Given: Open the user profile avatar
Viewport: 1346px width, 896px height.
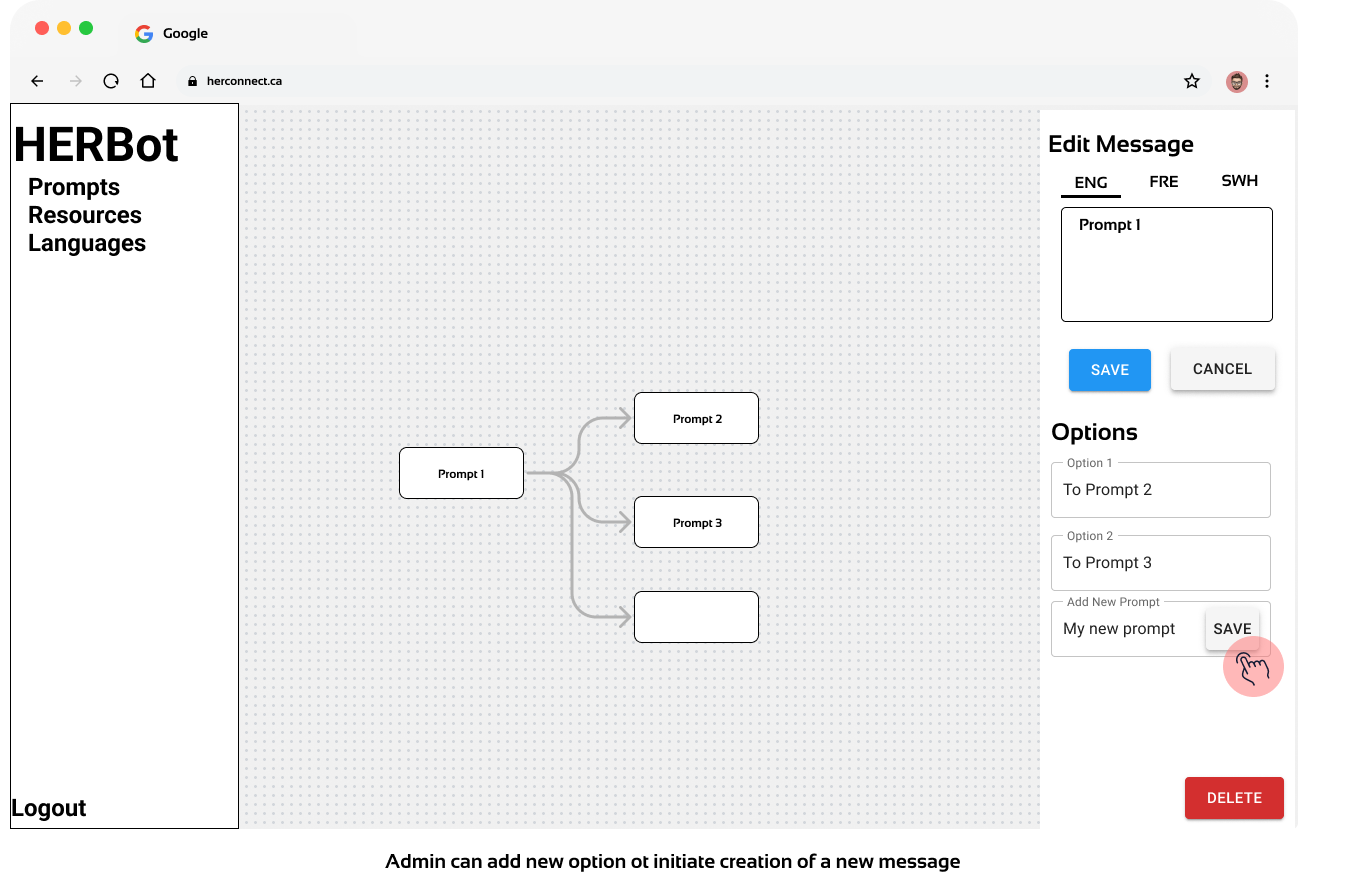Looking at the screenshot, I should point(1237,81).
